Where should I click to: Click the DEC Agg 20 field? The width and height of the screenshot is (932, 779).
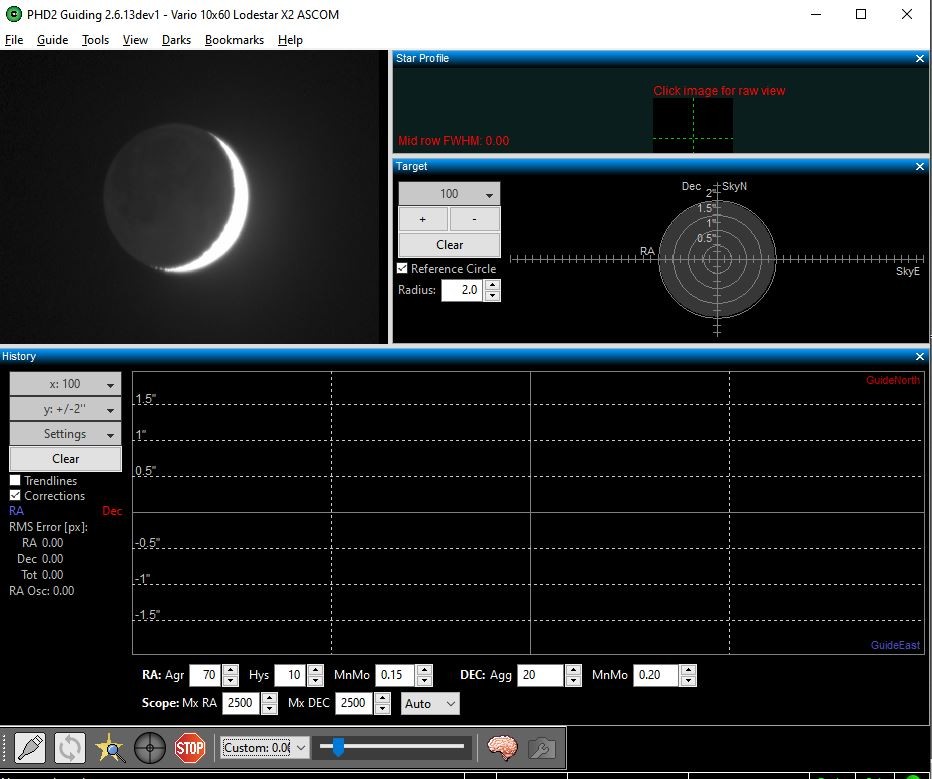coord(540,675)
